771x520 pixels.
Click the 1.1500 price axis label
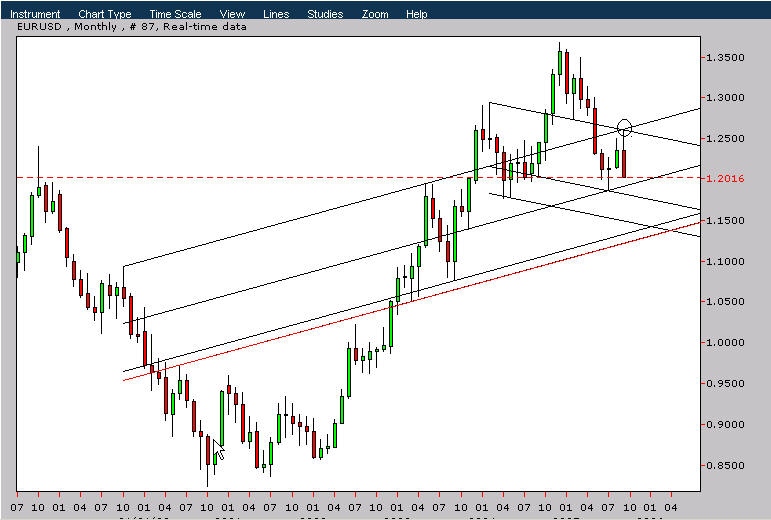pos(725,221)
